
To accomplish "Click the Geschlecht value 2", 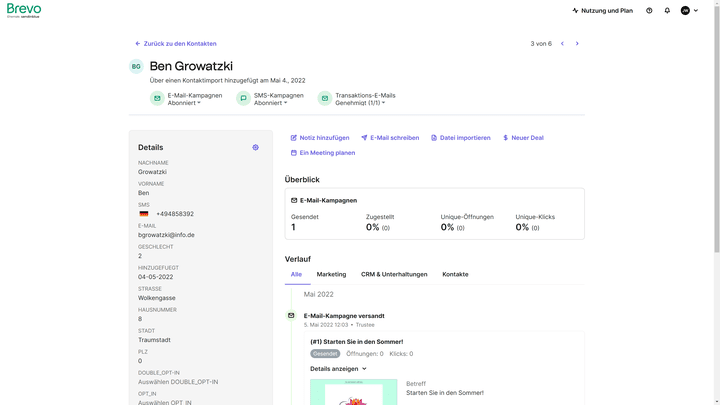I will click(140, 256).
